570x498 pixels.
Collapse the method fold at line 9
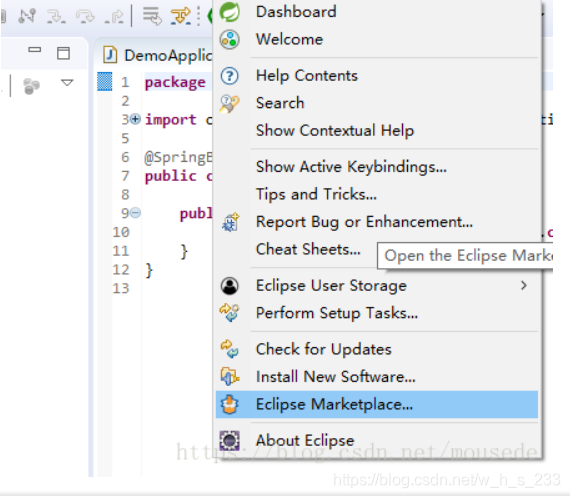135,212
